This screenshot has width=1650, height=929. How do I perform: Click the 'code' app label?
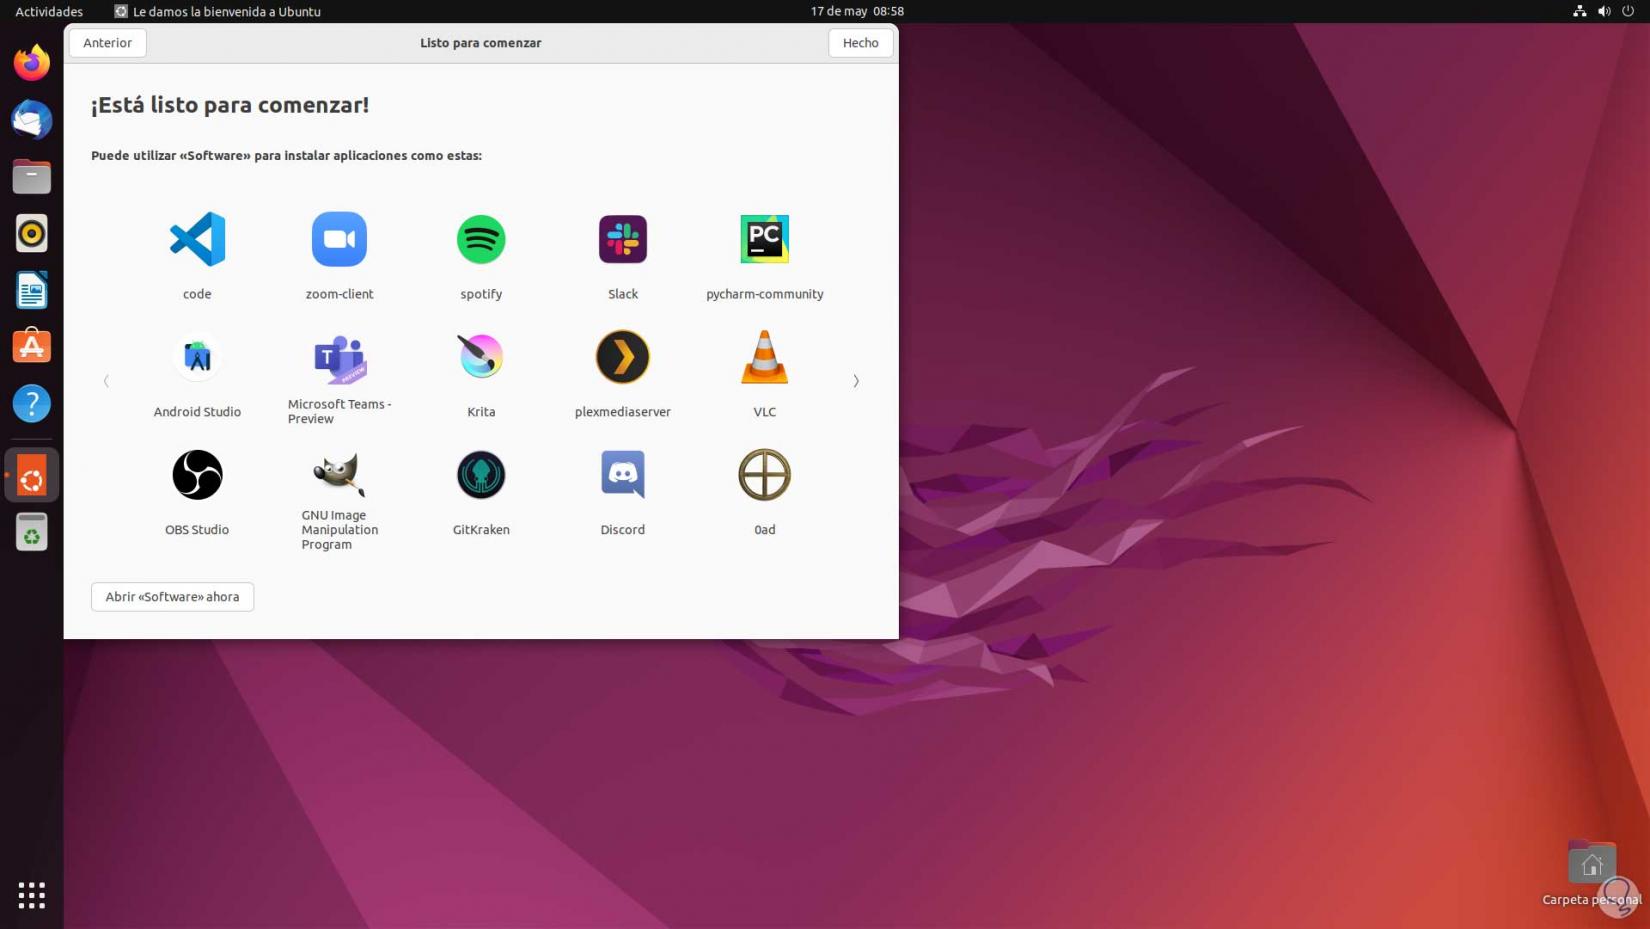(x=197, y=294)
